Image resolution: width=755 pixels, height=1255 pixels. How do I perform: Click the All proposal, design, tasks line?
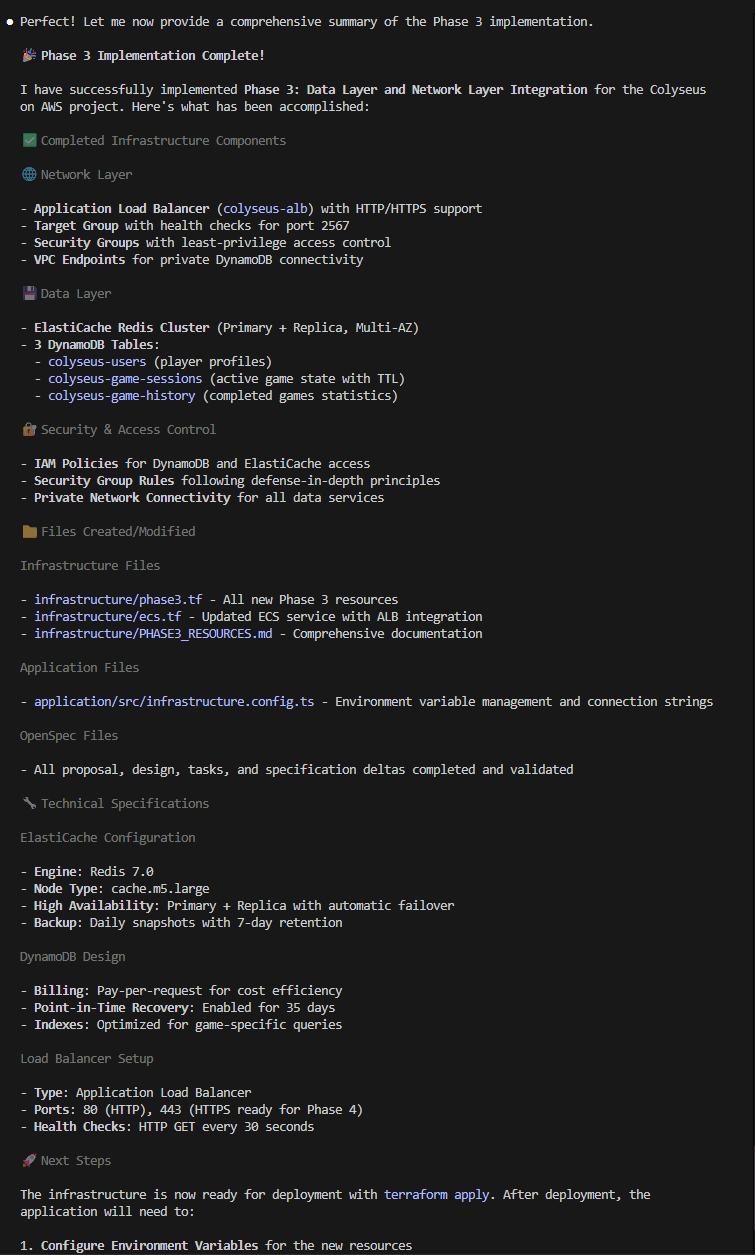pyautogui.click(x=297, y=770)
